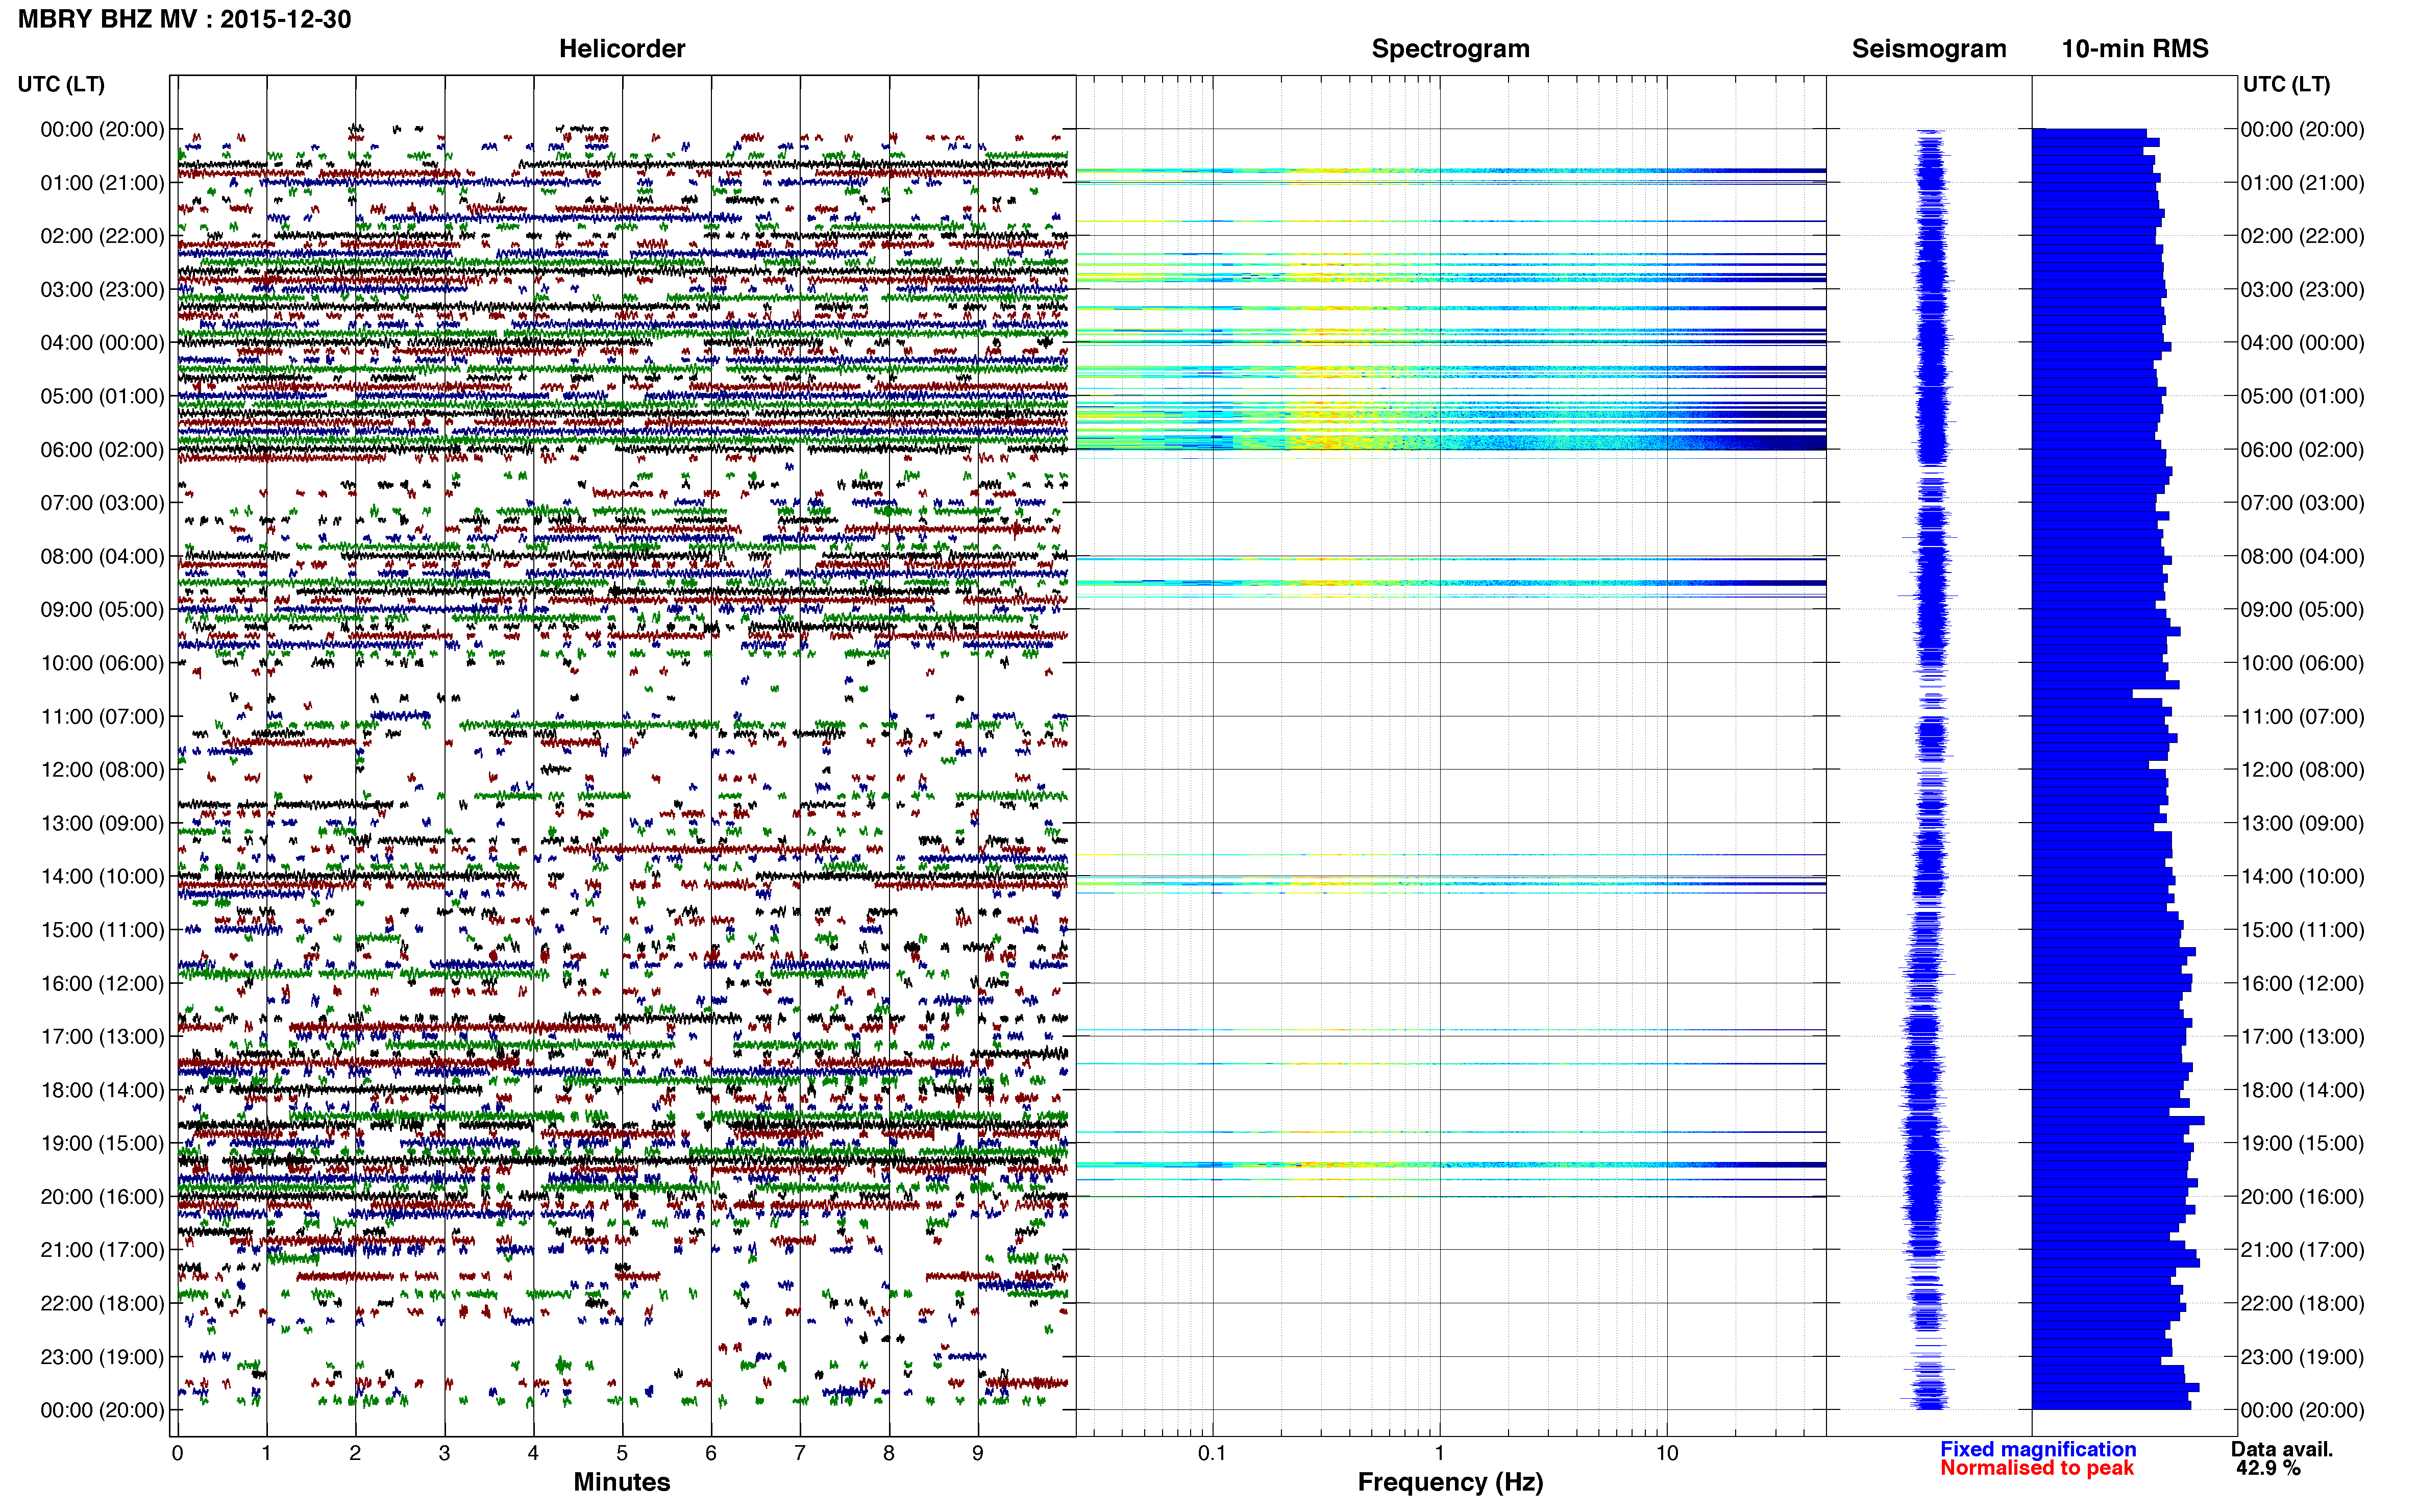Image resolution: width=2419 pixels, height=1512 pixels.
Task: Click the '42.9 %' data availability value
Action: (x=2268, y=1468)
